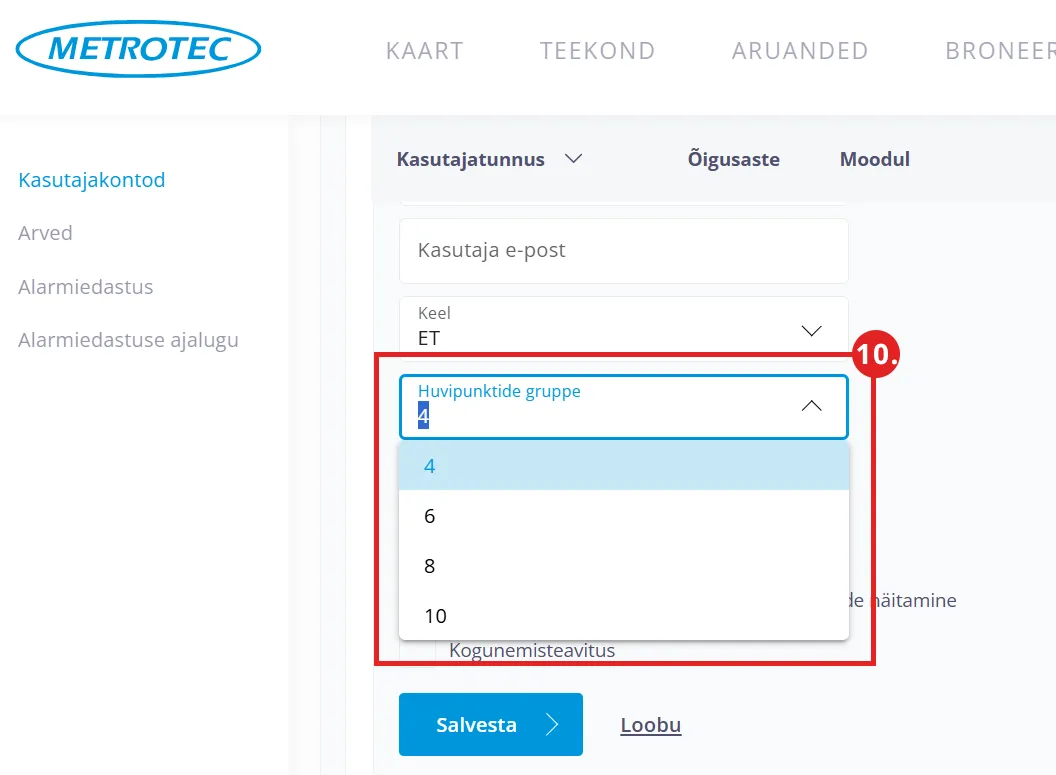Switch to Arved in the sidebar

point(46,233)
